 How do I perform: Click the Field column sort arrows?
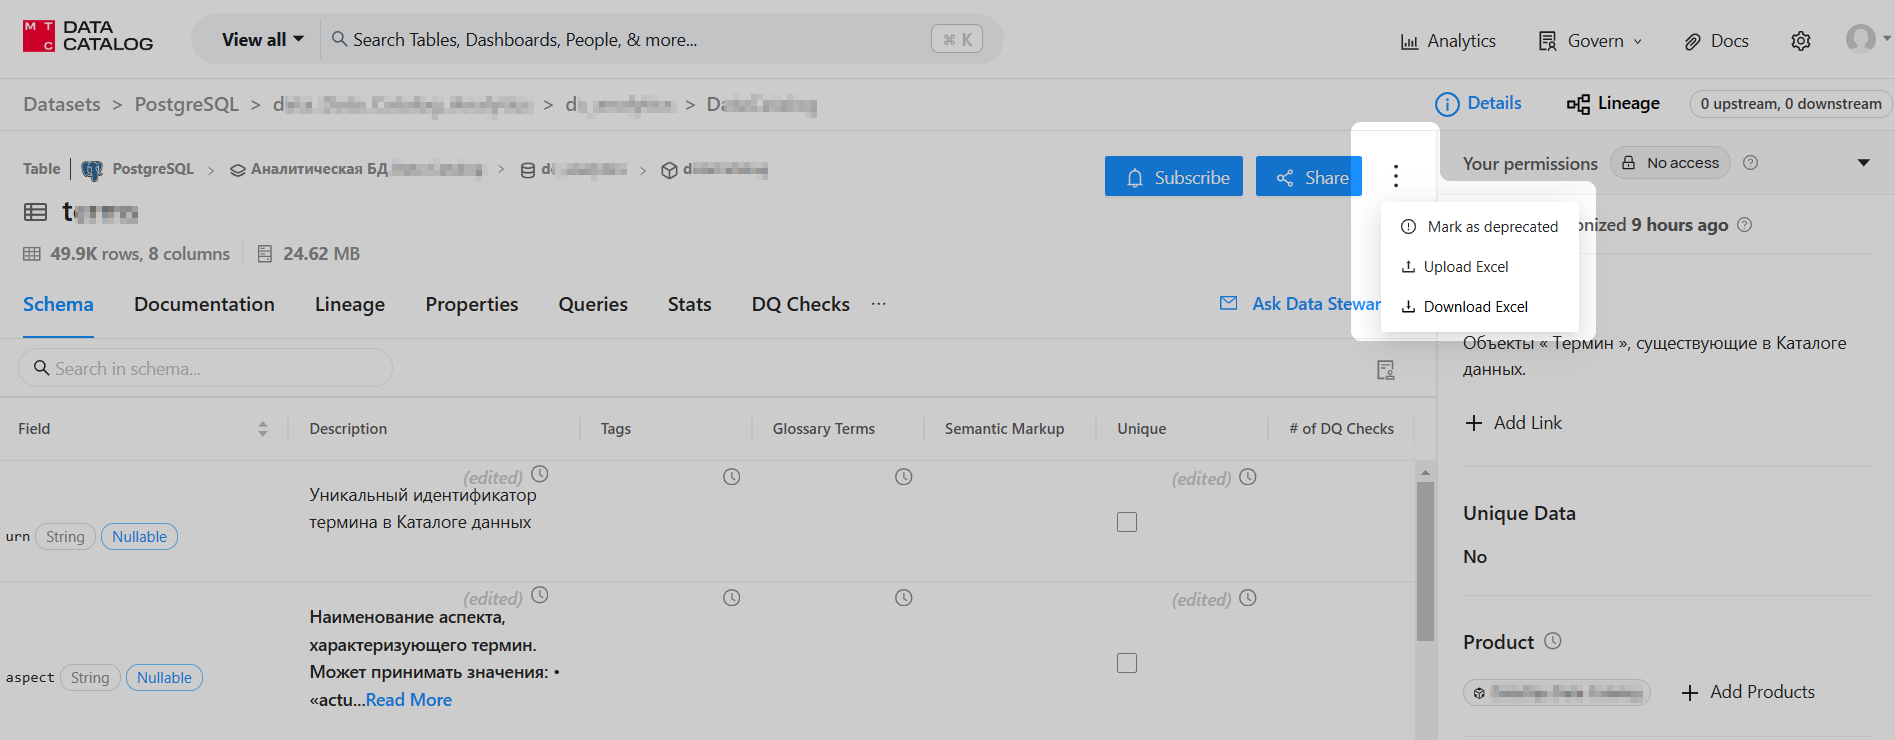(x=262, y=429)
